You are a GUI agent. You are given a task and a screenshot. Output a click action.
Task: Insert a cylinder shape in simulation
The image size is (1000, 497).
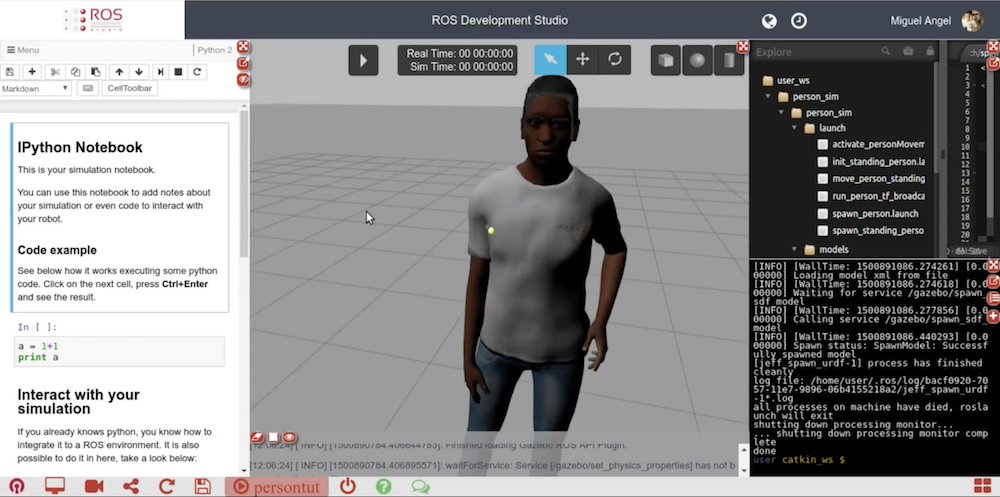point(729,60)
